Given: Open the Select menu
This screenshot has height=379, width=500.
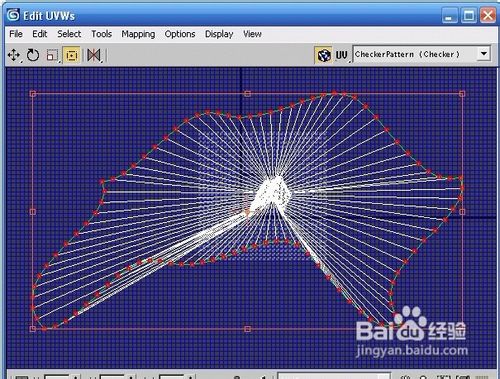Looking at the screenshot, I should [69, 34].
